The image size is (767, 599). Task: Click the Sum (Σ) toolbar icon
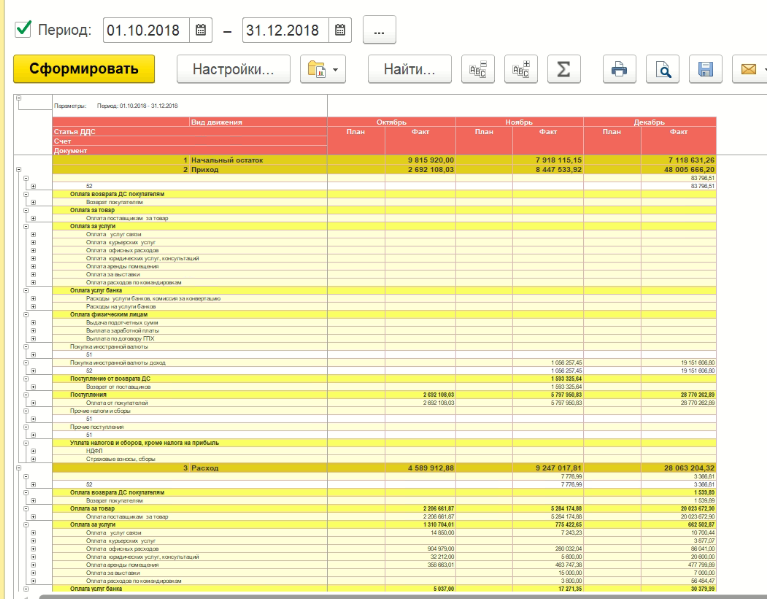click(x=563, y=69)
